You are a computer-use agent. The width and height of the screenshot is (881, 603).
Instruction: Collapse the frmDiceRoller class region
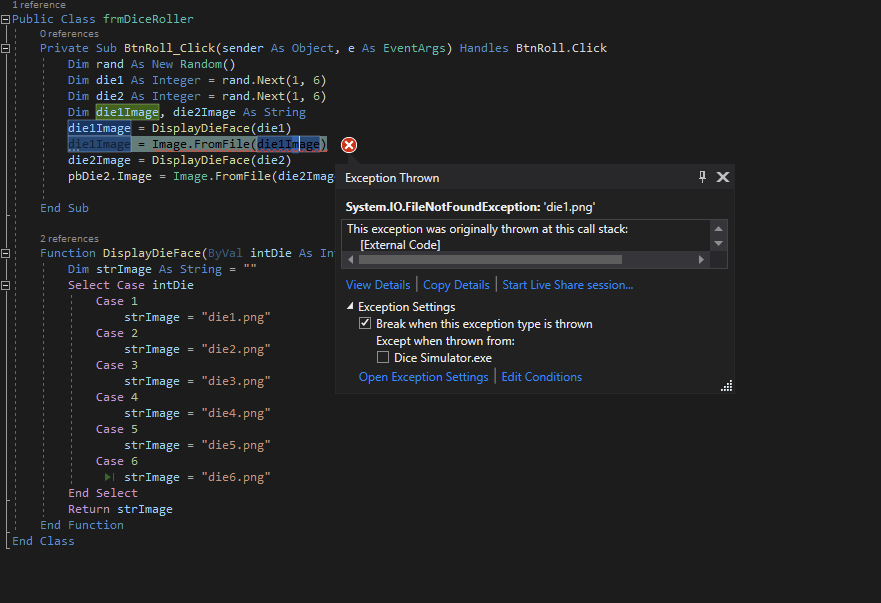6,18
